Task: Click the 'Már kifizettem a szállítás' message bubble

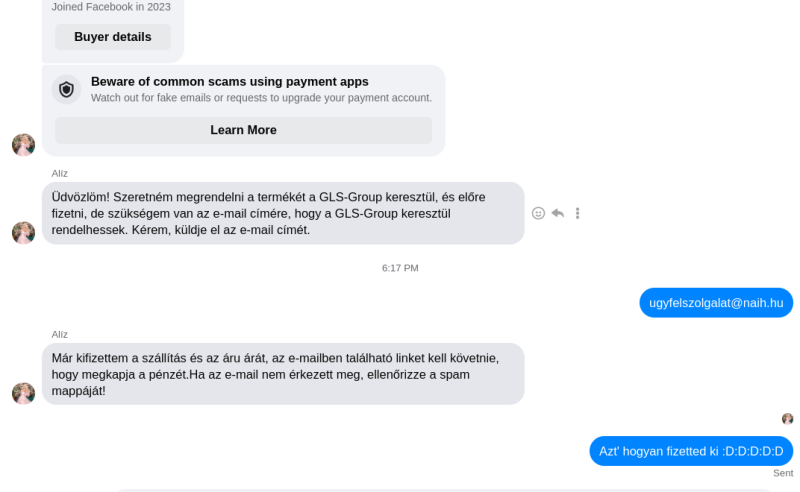Action: [x=283, y=374]
